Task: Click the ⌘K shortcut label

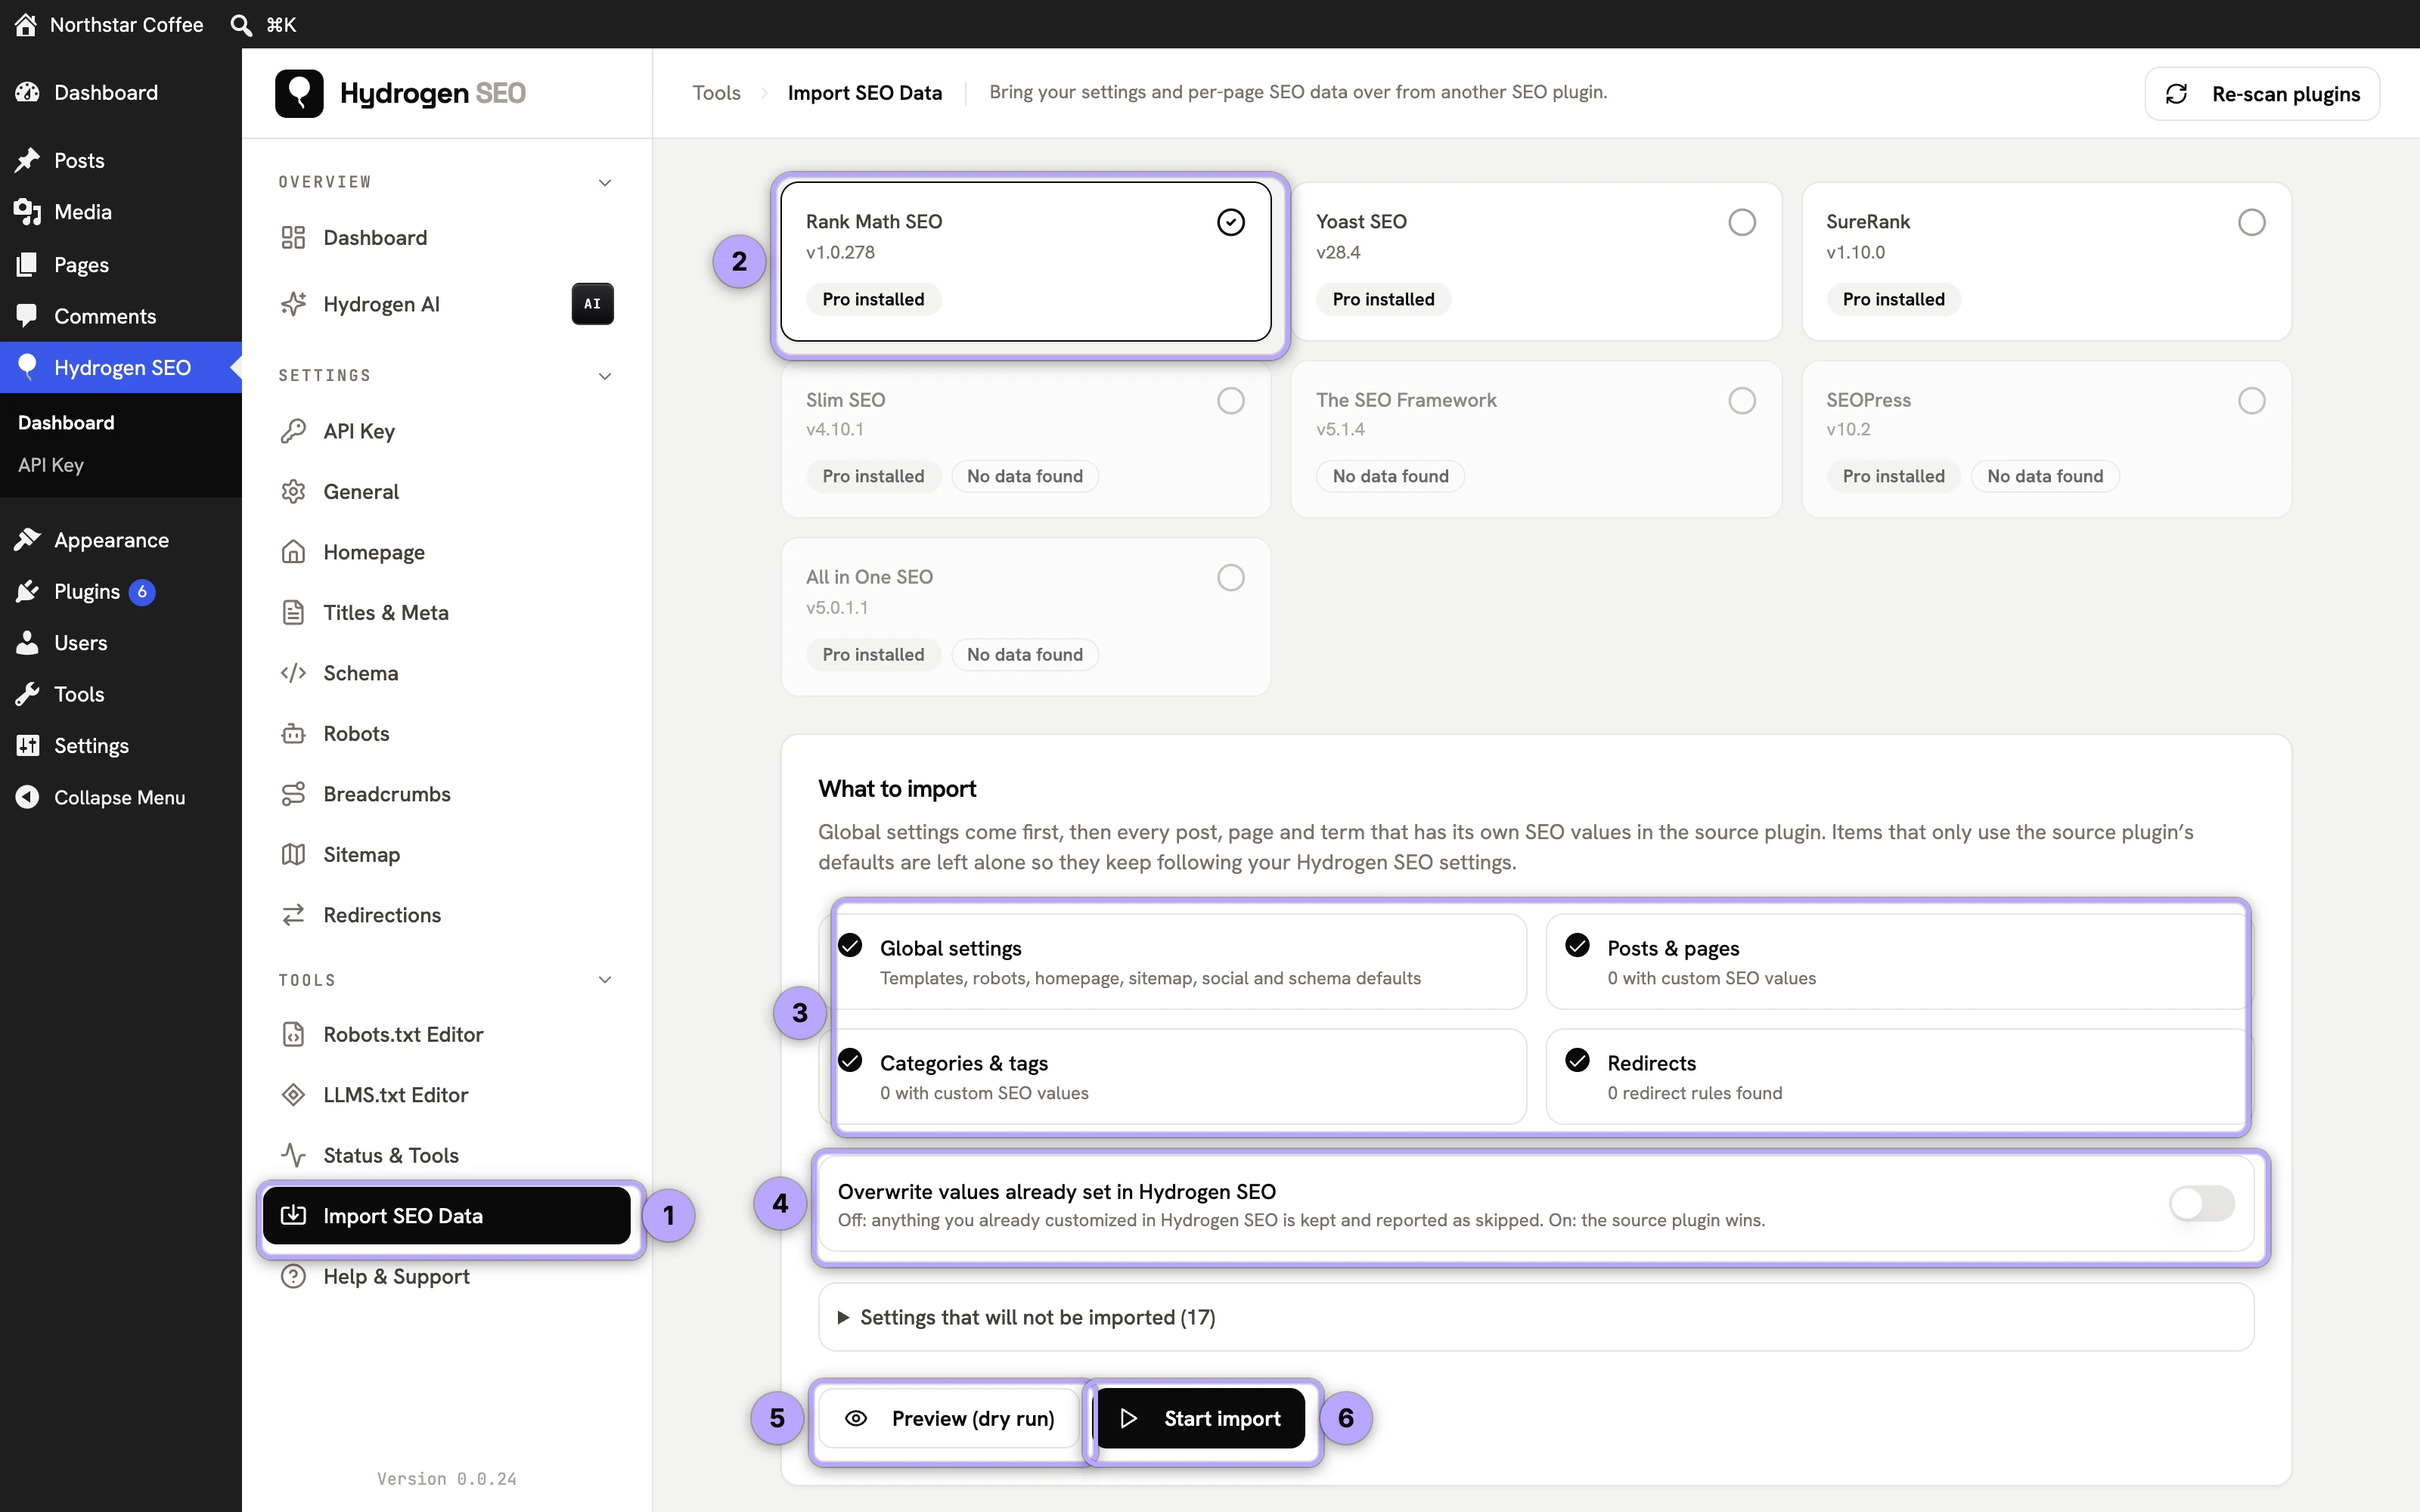Action: tap(281, 24)
